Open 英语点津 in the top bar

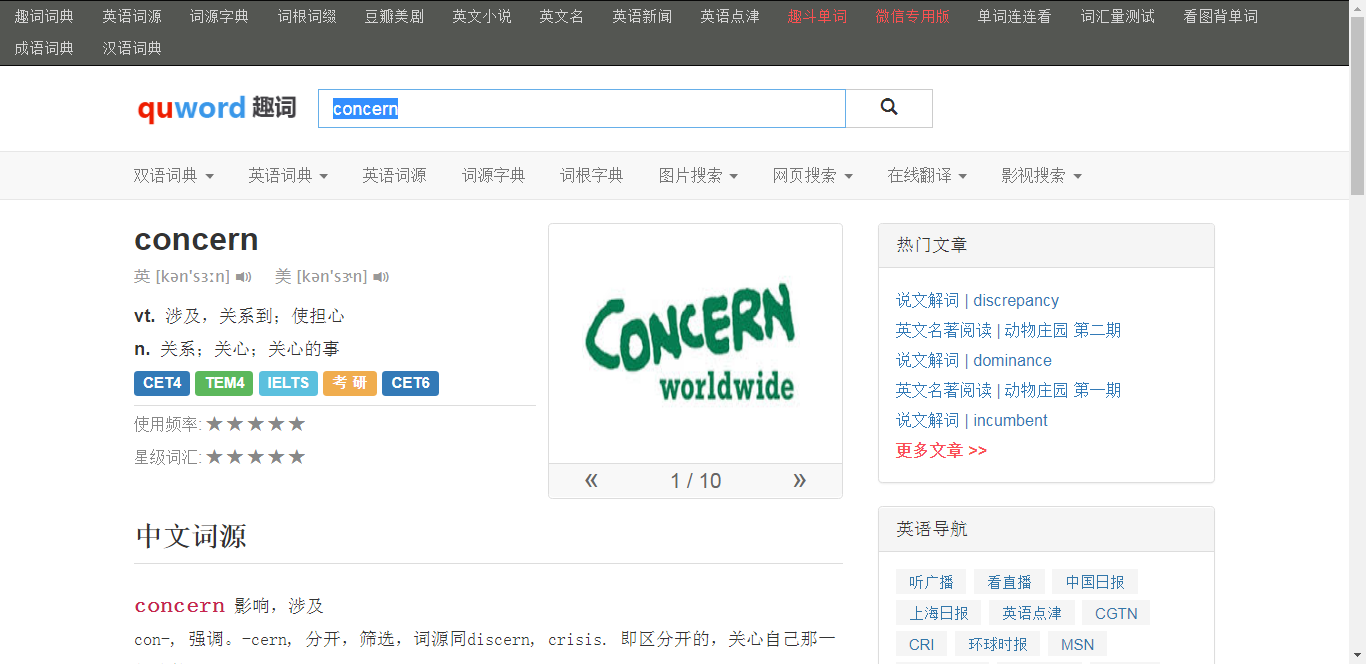pyautogui.click(x=730, y=16)
